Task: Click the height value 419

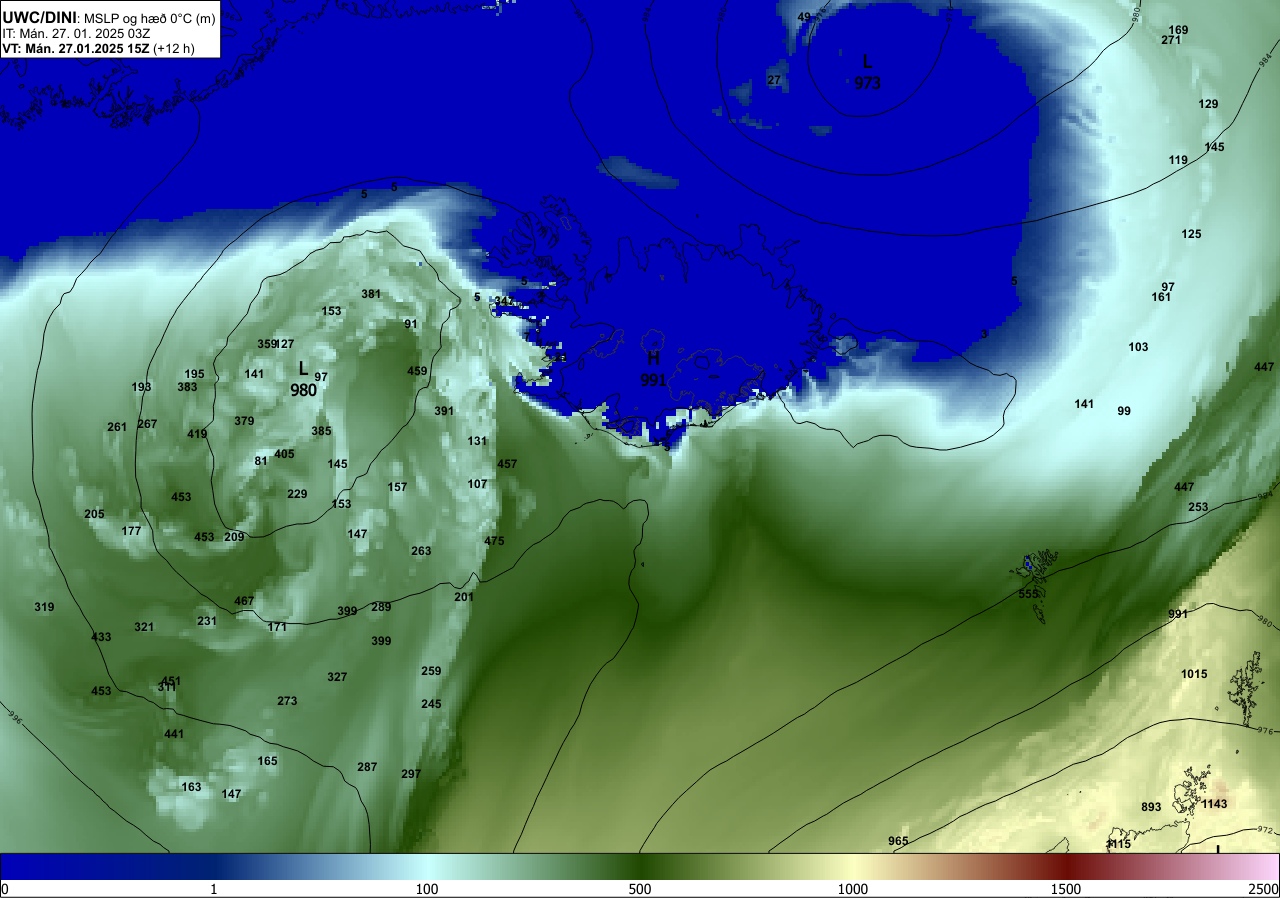Action: pyautogui.click(x=197, y=434)
